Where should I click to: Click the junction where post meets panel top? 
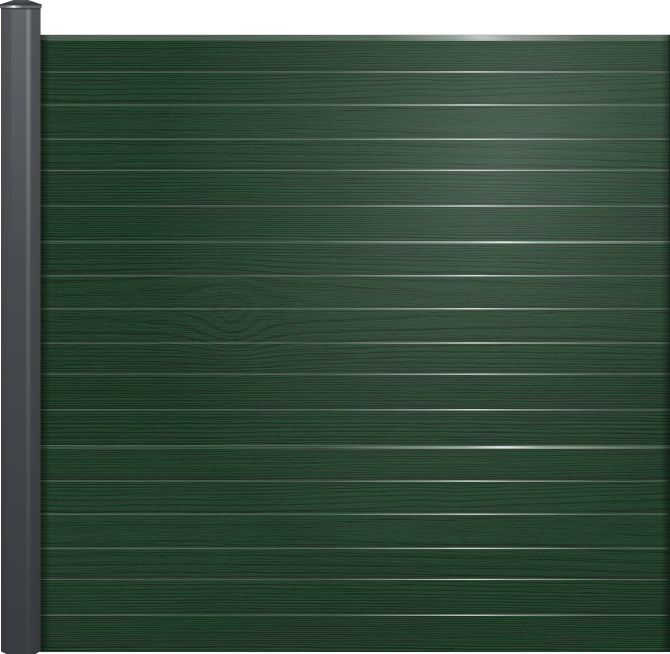click(41, 36)
